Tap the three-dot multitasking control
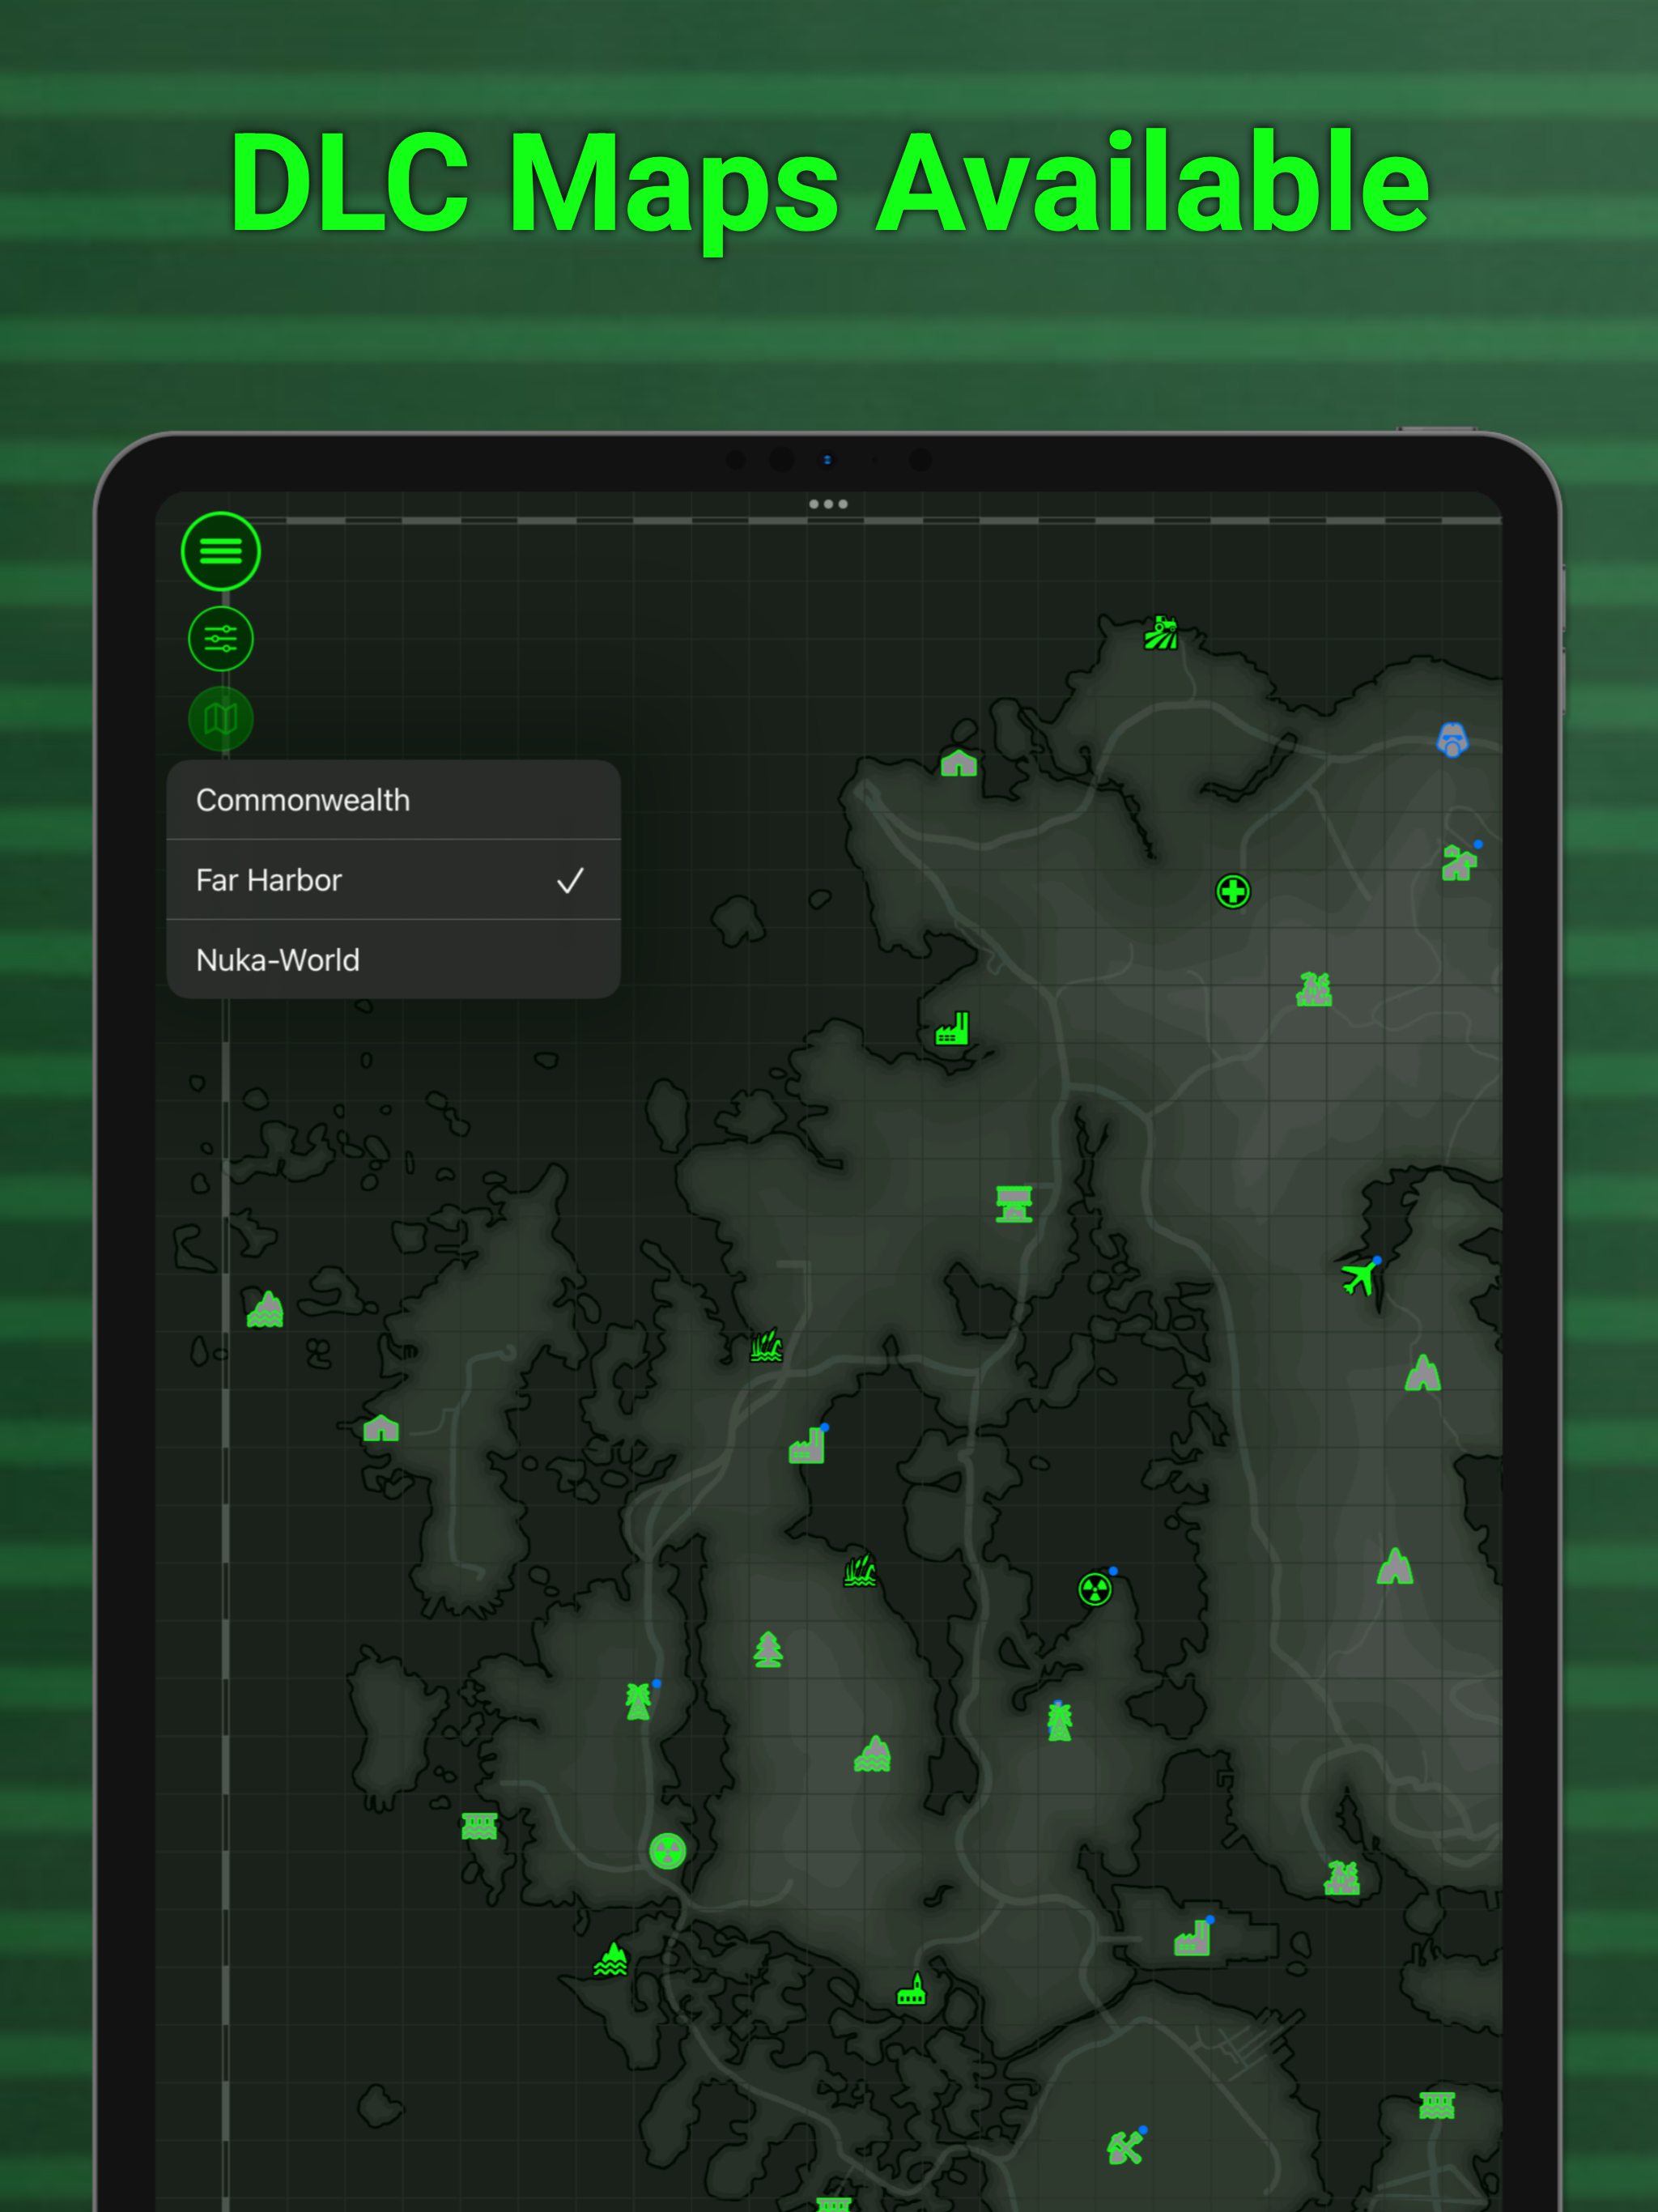Screen dimensions: 1658x2212 pyautogui.click(x=828, y=504)
